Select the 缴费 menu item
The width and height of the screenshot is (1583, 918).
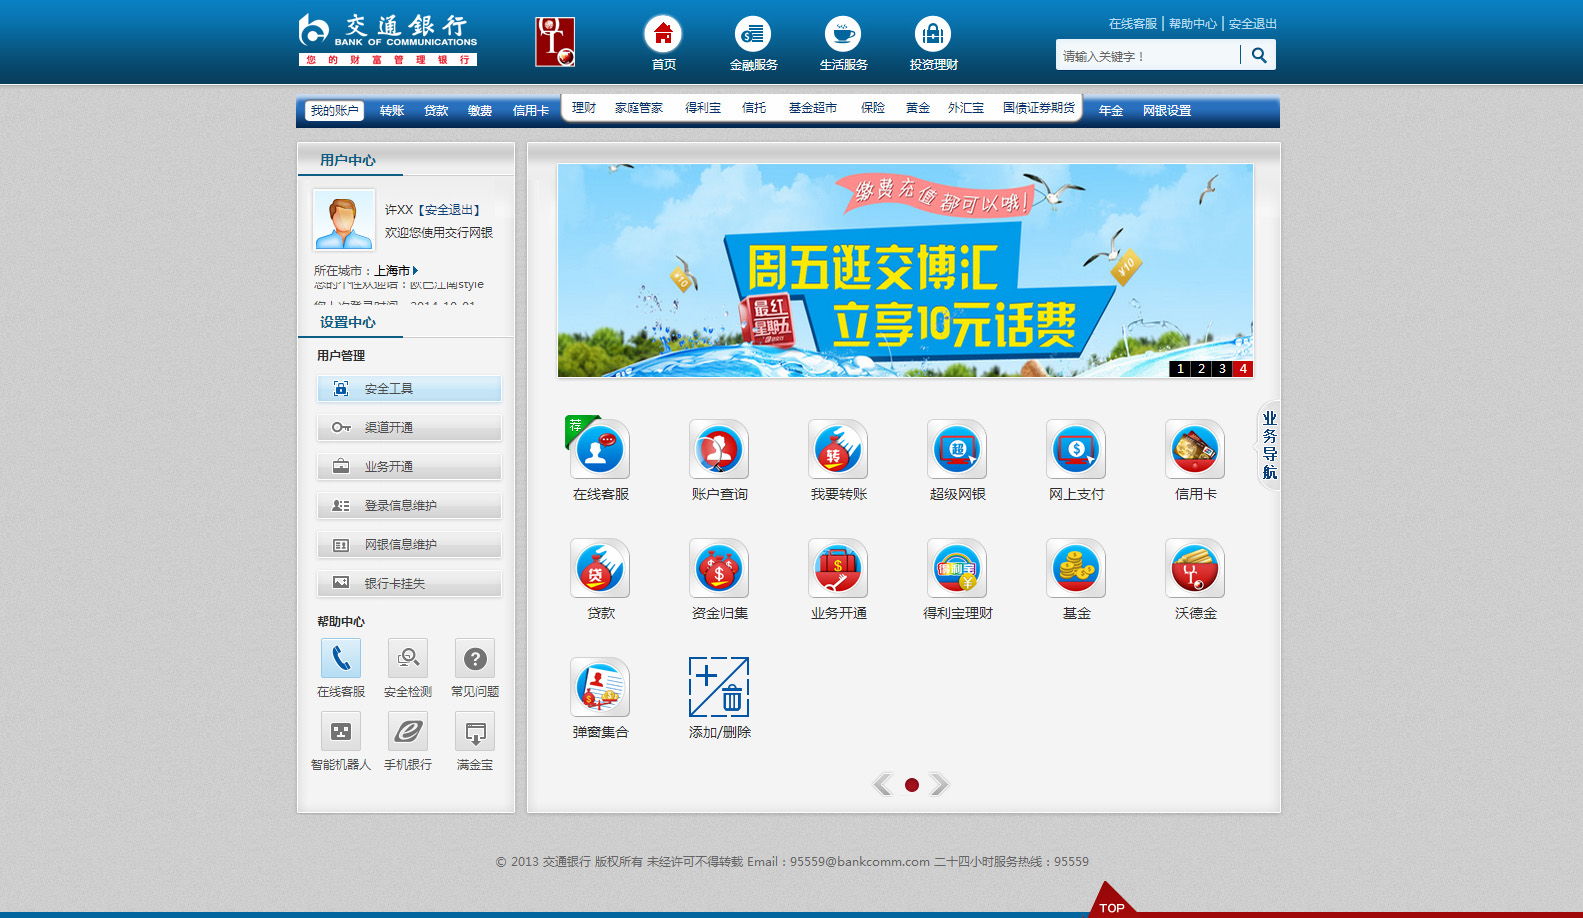pos(480,111)
